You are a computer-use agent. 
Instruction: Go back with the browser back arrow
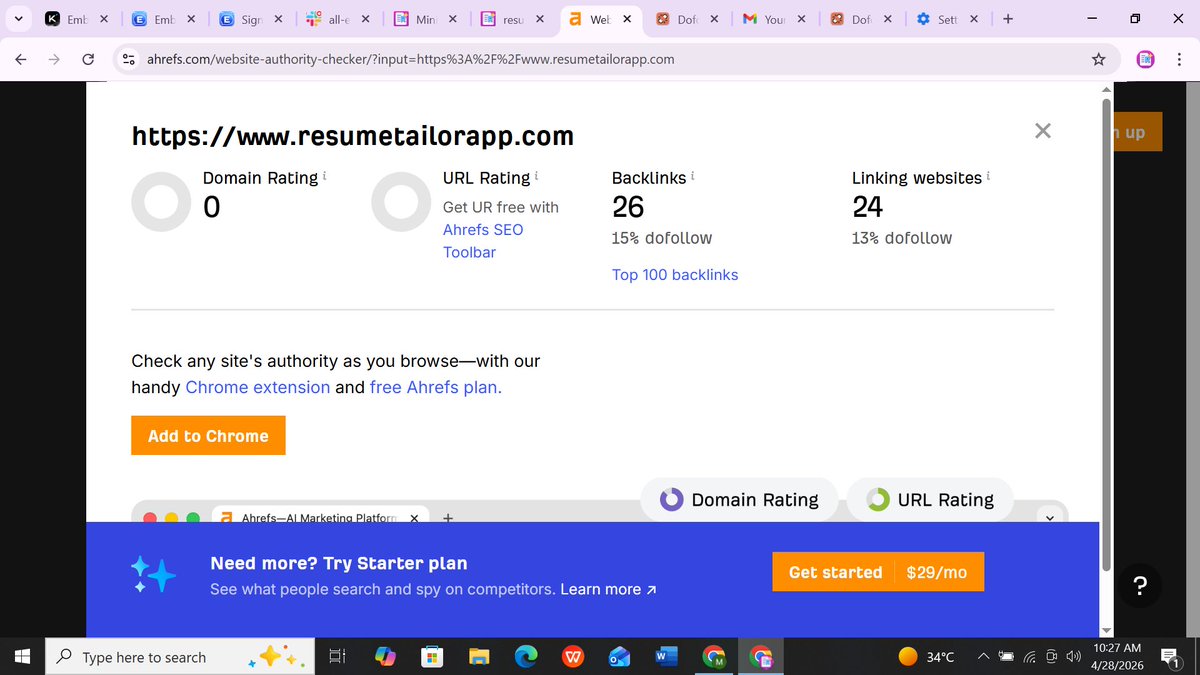click(x=21, y=59)
